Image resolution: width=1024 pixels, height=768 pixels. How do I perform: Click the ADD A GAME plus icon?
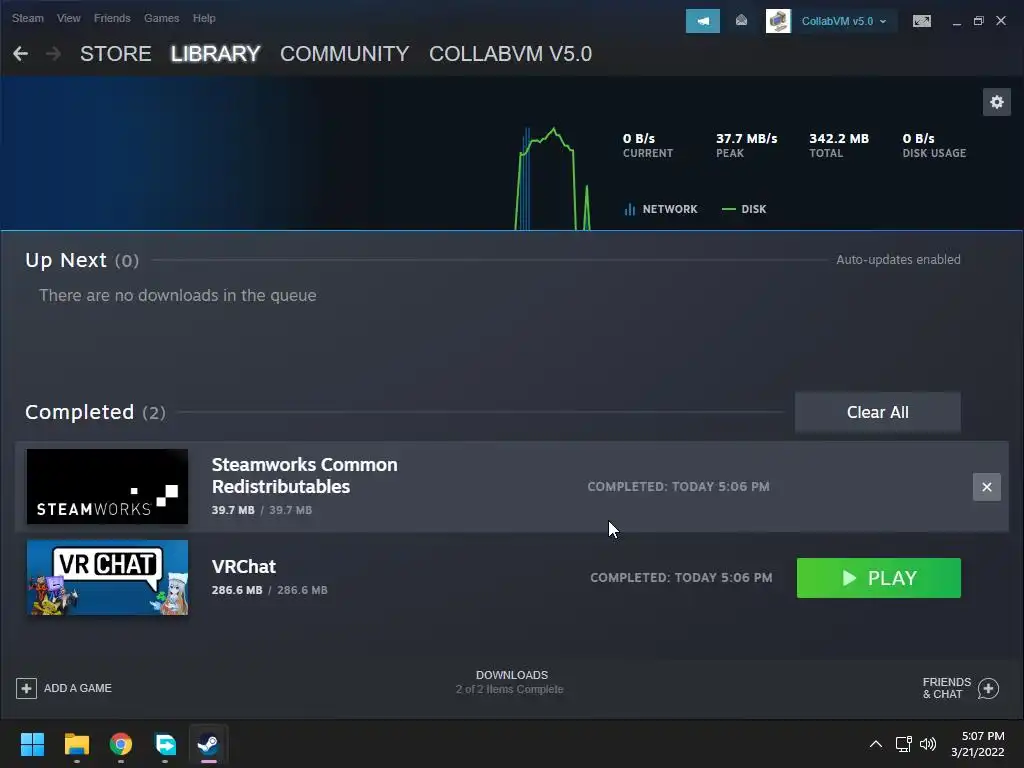(26, 688)
